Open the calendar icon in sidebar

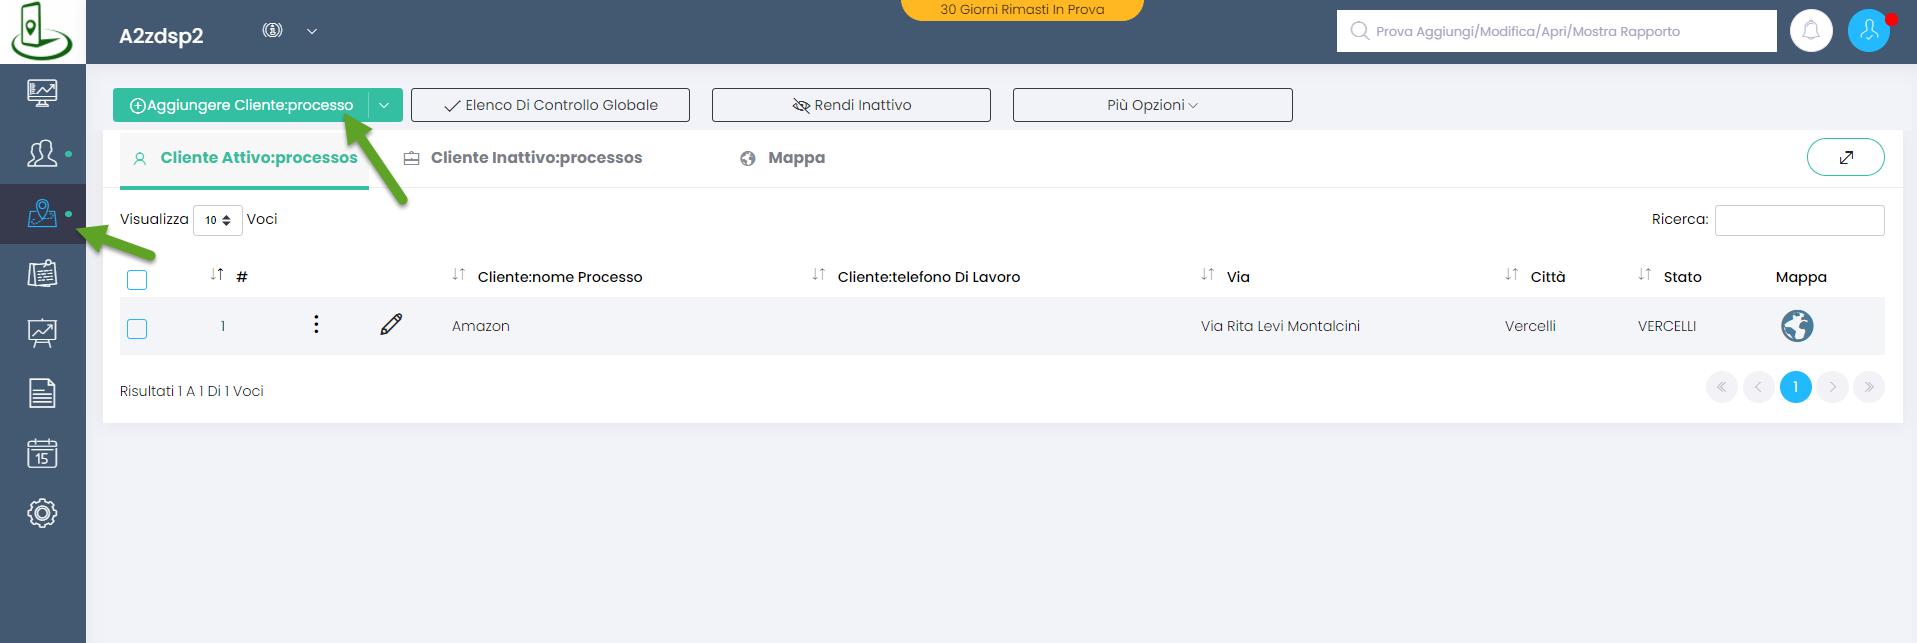42,453
